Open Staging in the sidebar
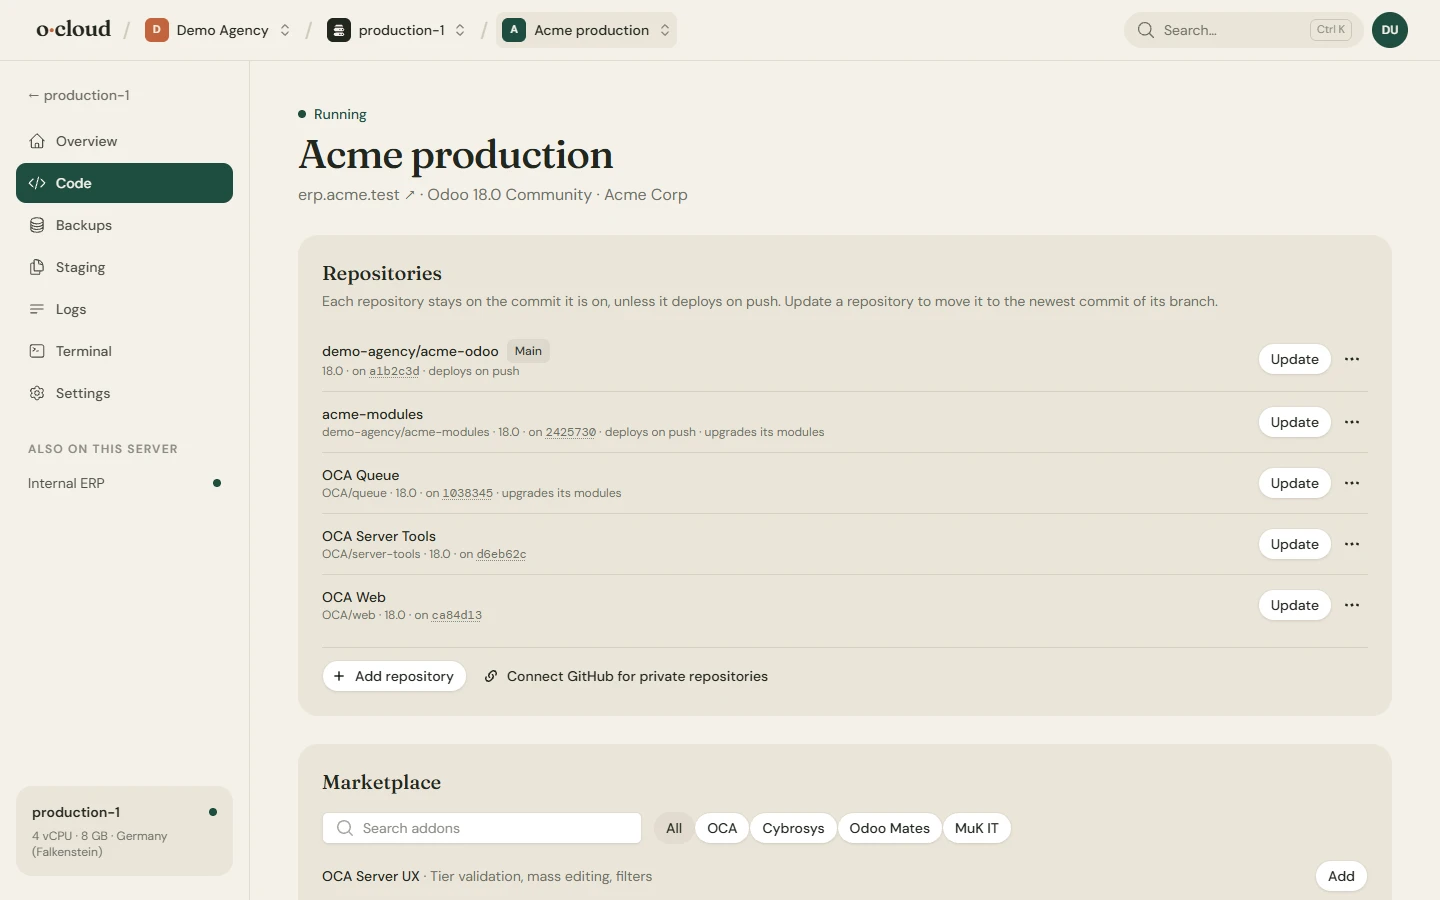Screen dimensions: 1440x900 click(x=124, y=267)
